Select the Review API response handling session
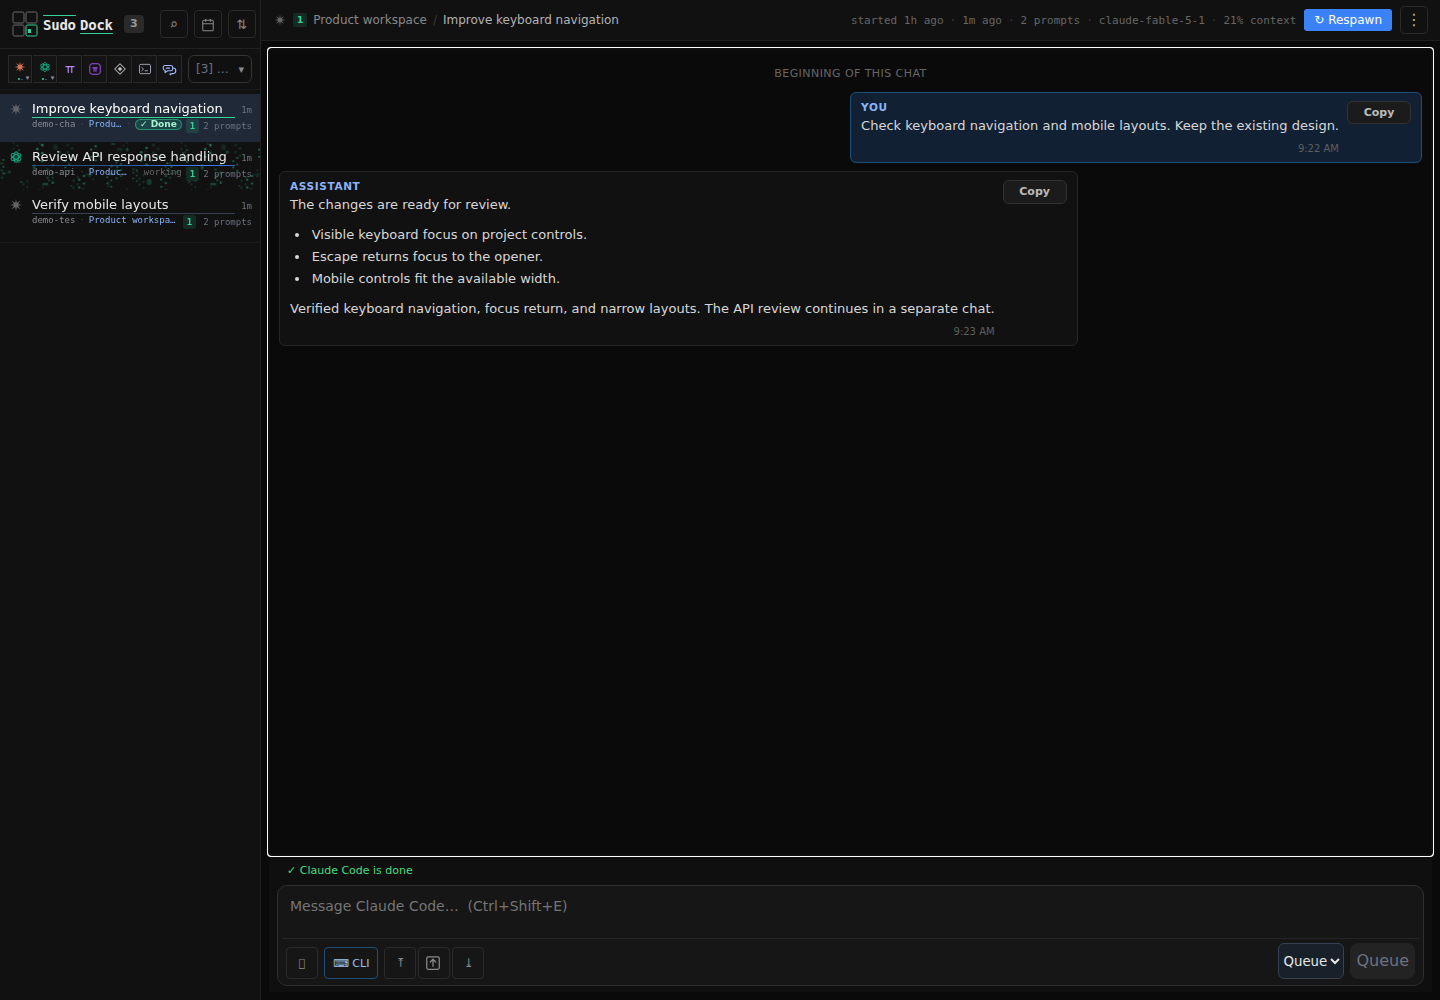This screenshot has width=1440, height=1000. point(130,165)
